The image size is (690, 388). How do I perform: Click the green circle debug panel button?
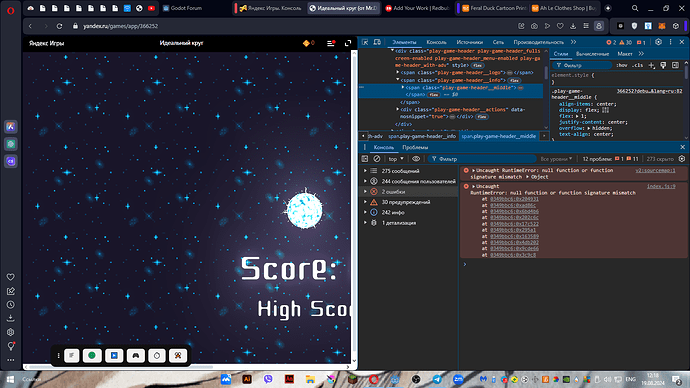tap(92, 355)
